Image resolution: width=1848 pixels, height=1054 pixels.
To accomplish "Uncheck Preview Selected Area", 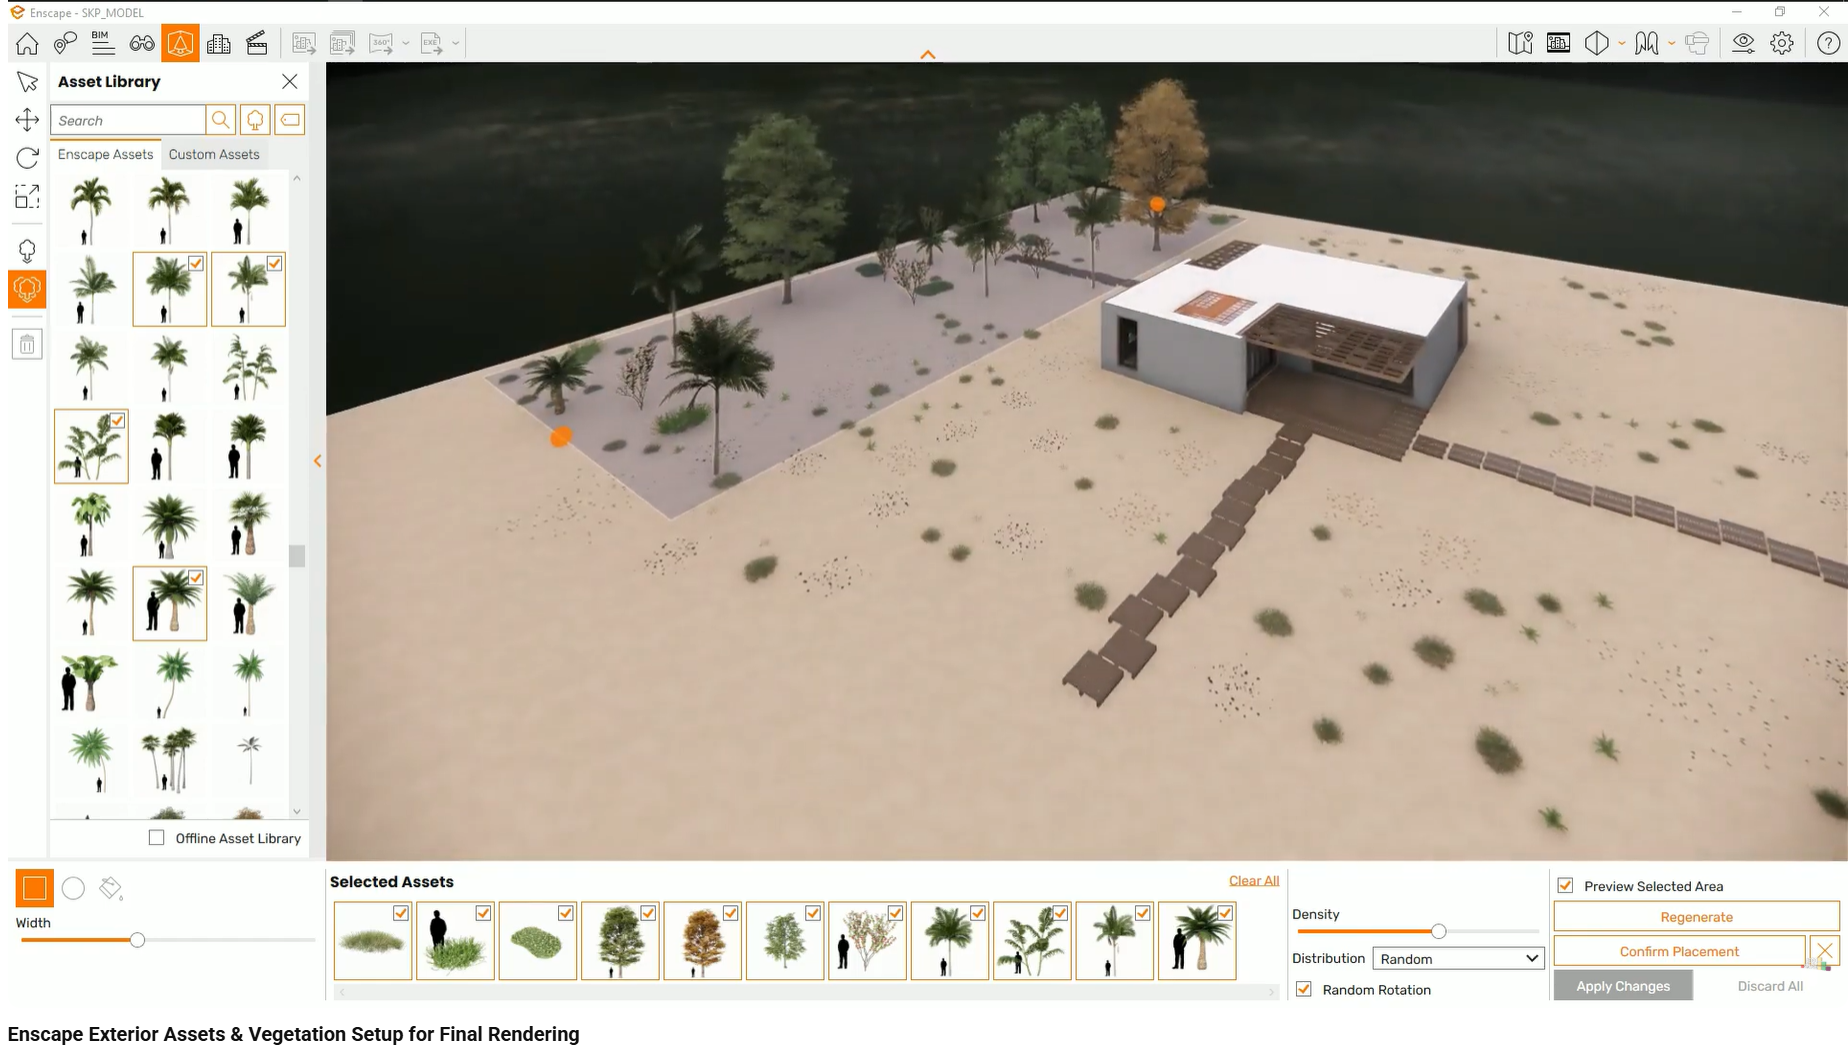I will point(1566,886).
